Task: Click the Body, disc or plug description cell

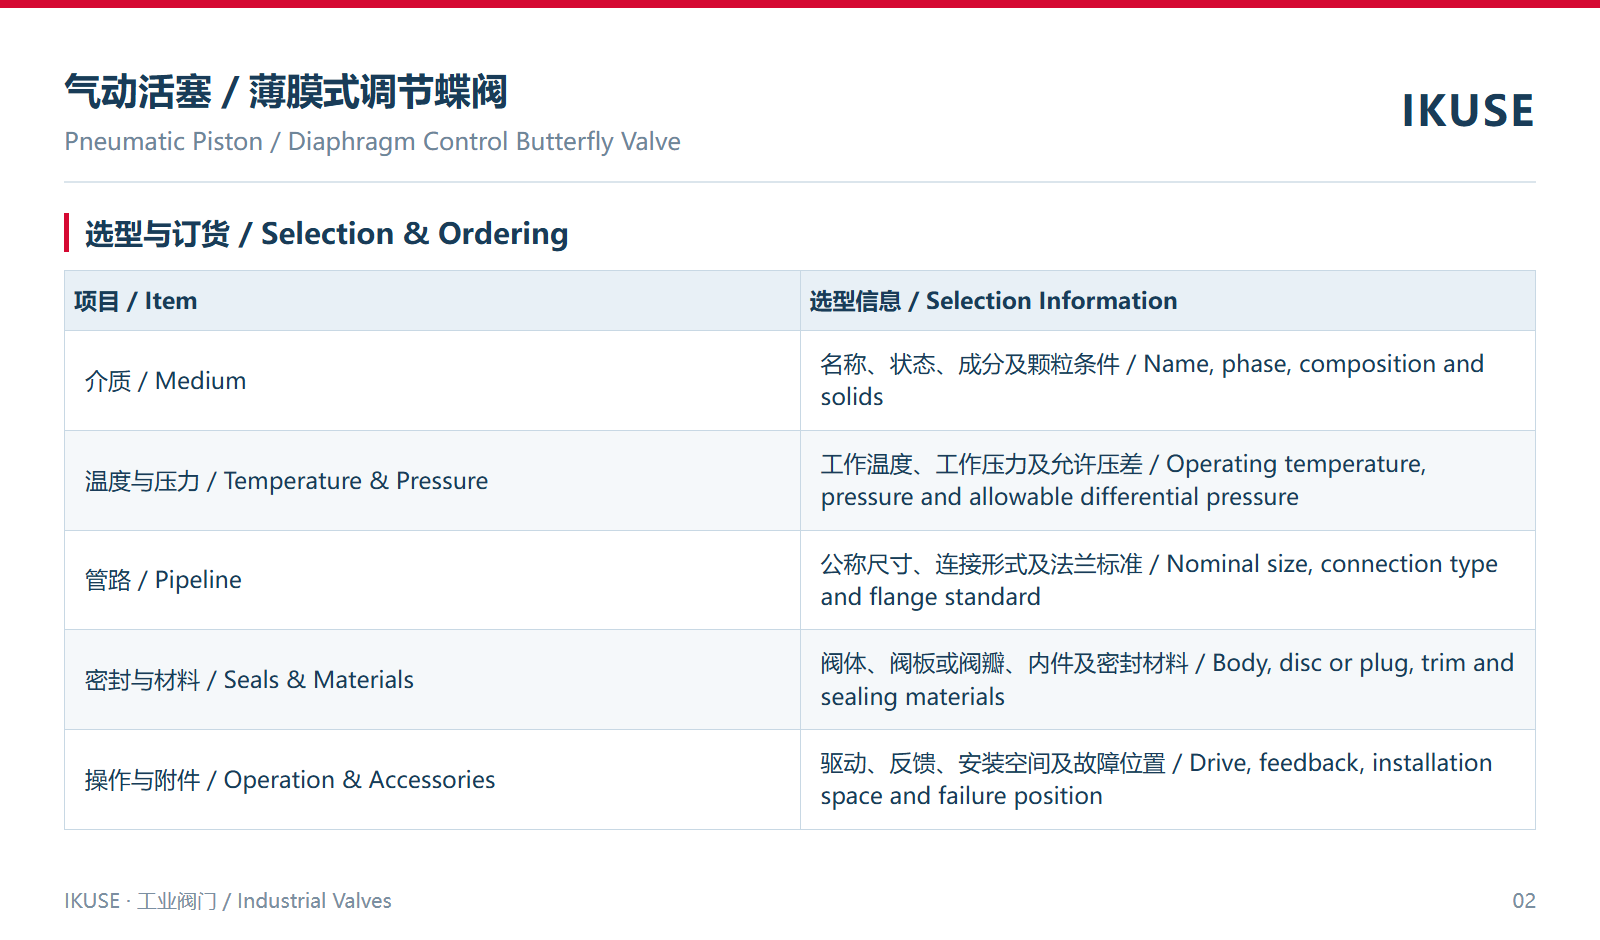Action: tap(1168, 680)
